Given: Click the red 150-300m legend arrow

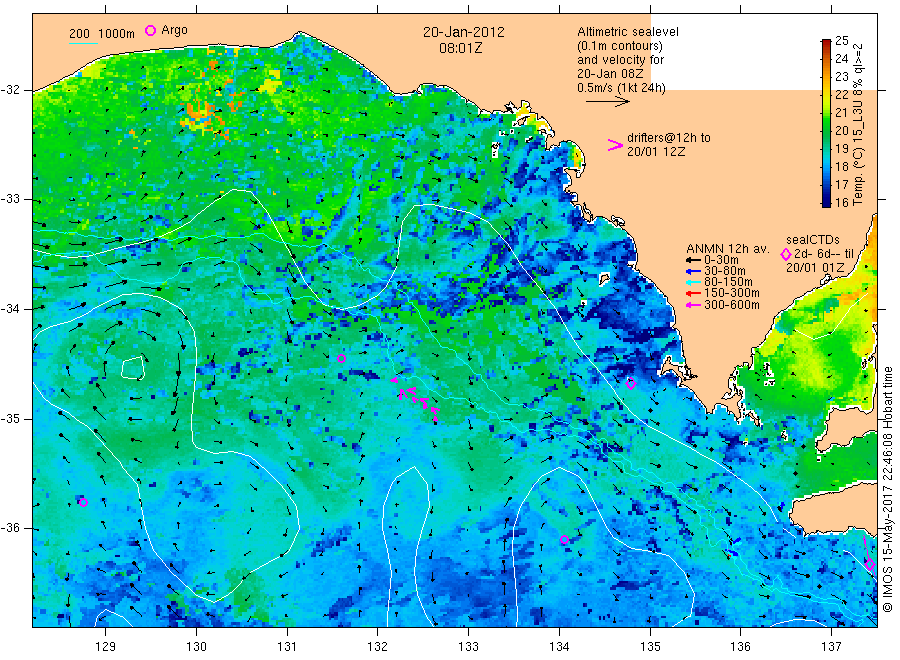Looking at the screenshot, I should 693,293.
